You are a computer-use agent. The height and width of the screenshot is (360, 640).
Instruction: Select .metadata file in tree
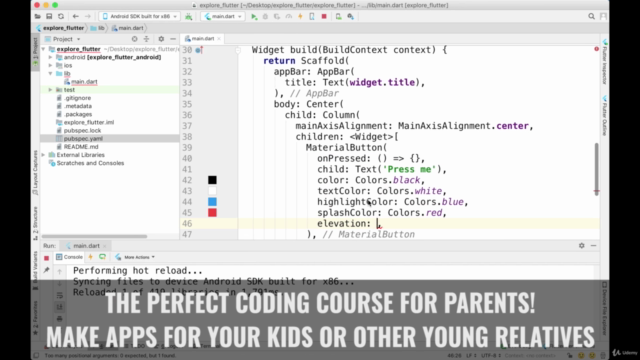tap(78, 106)
